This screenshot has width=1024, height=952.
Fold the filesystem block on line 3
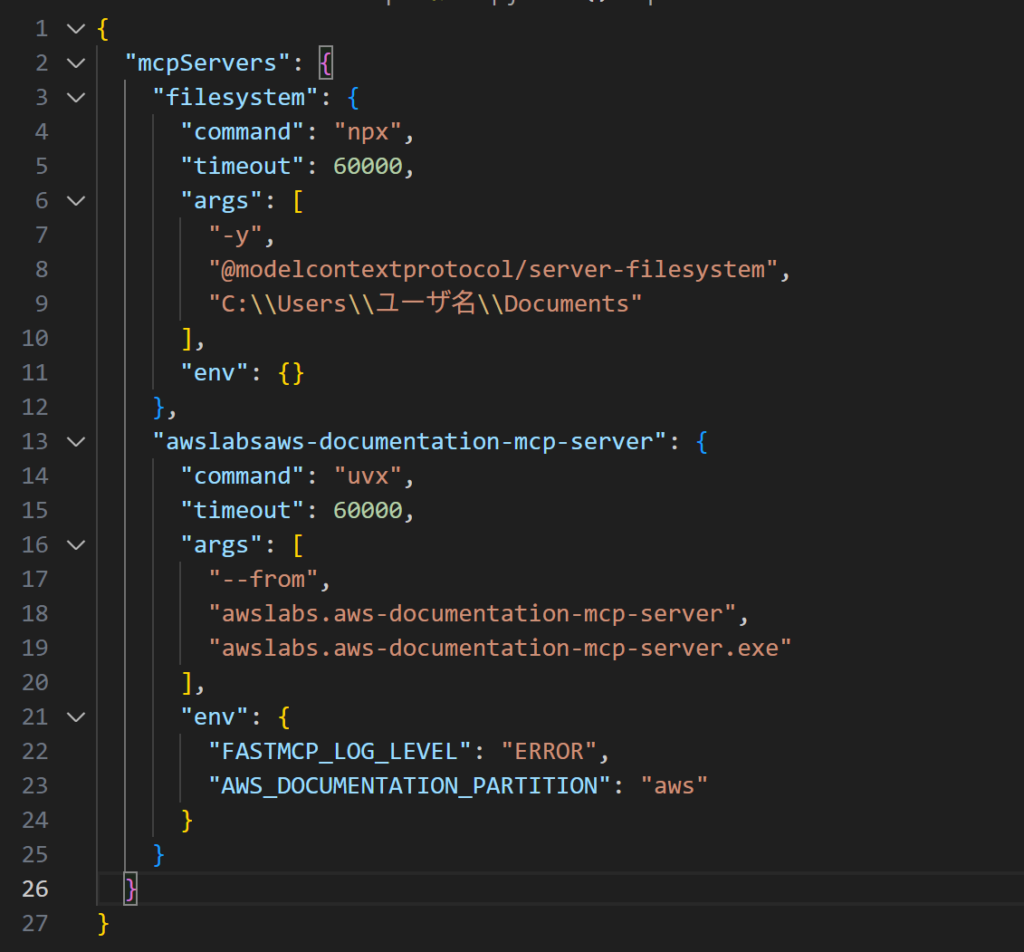[x=76, y=98]
